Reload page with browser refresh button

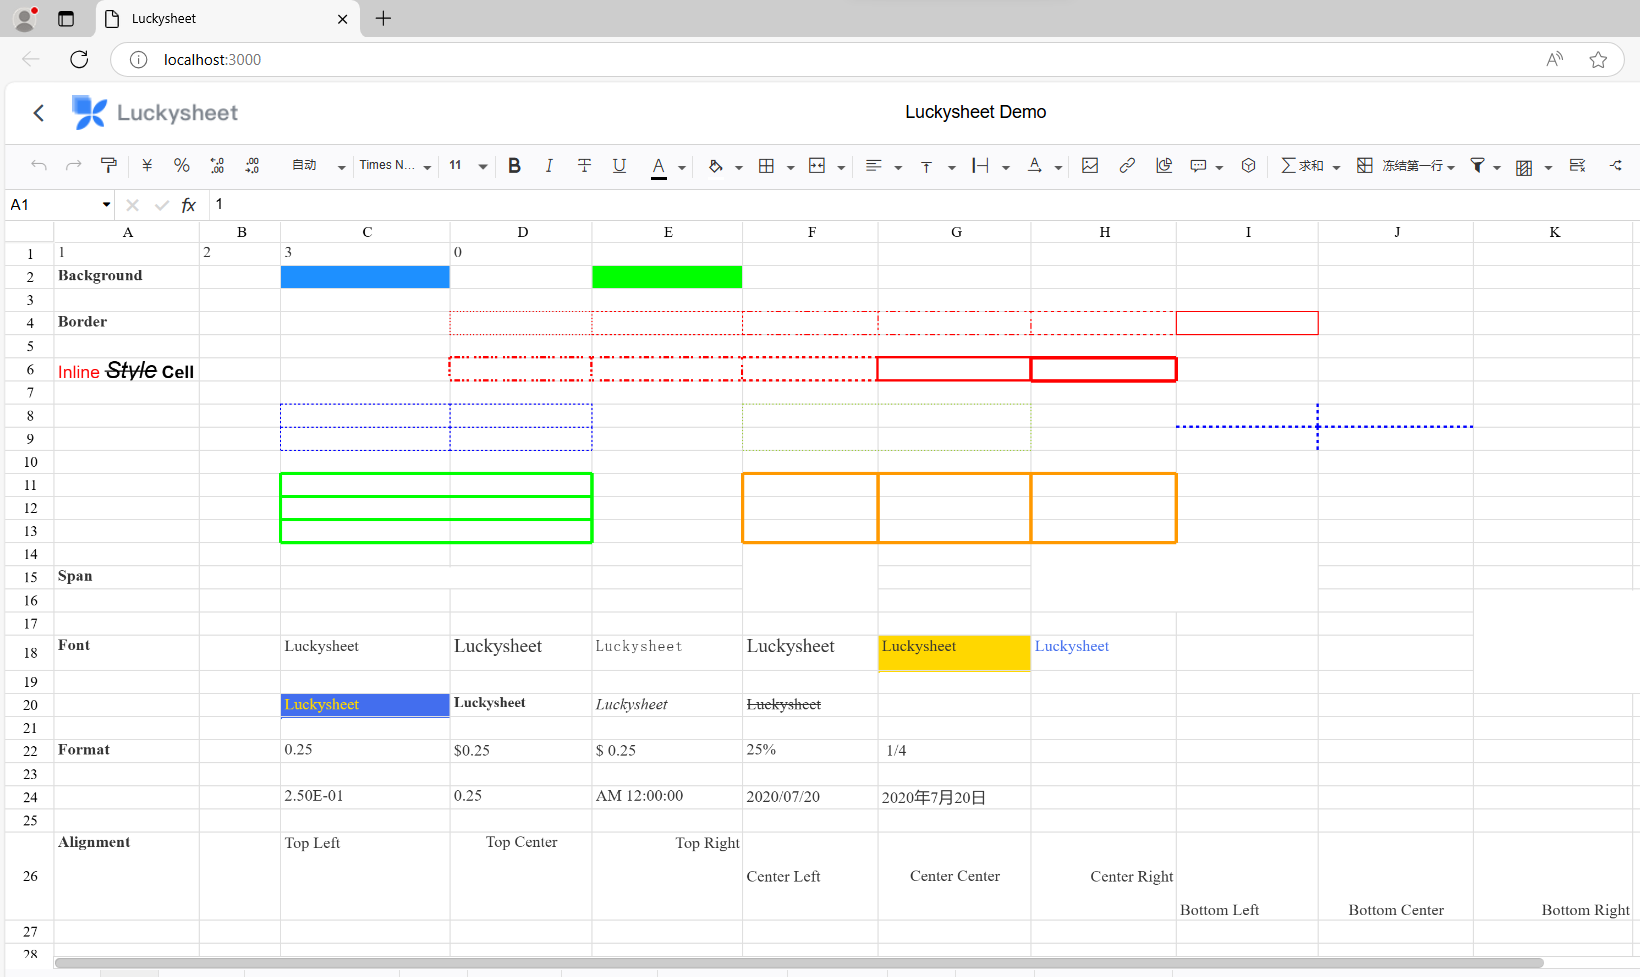coord(79,59)
